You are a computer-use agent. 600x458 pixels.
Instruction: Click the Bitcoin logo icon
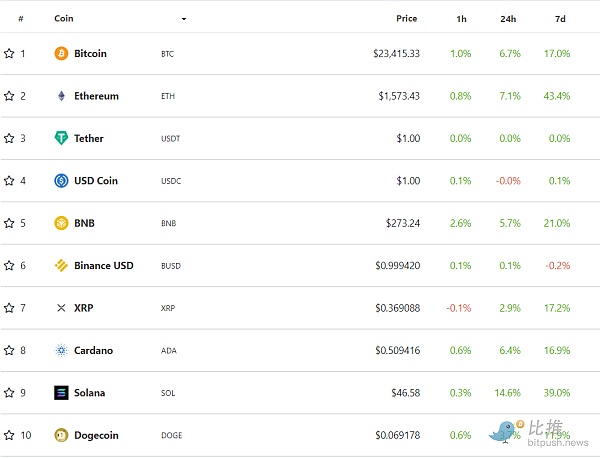[62, 53]
